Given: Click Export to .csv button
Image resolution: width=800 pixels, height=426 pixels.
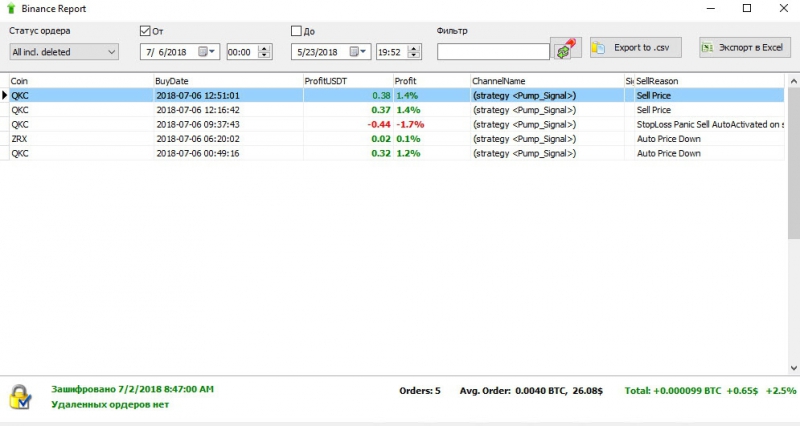Looking at the screenshot, I should point(635,47).
